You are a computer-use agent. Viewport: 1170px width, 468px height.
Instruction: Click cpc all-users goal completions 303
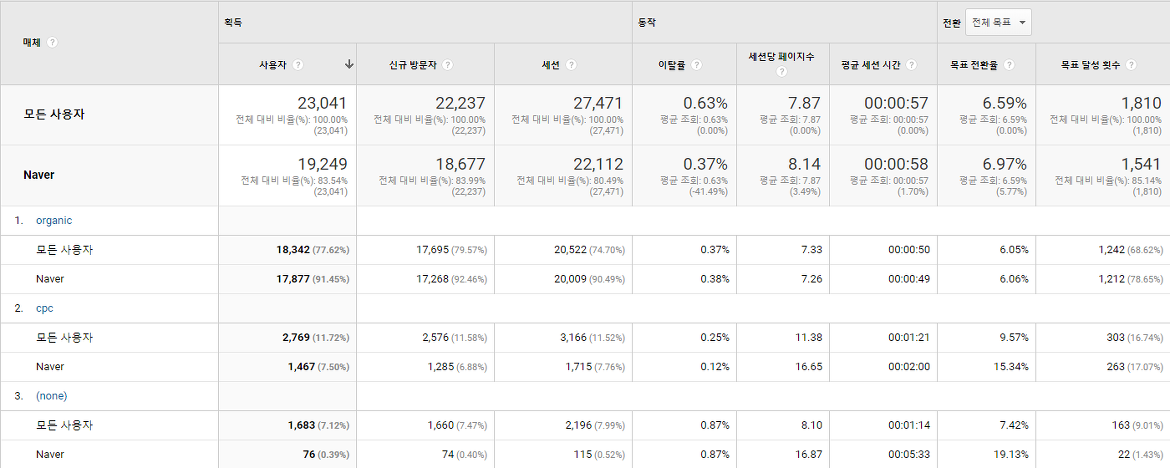[1116, 337]
